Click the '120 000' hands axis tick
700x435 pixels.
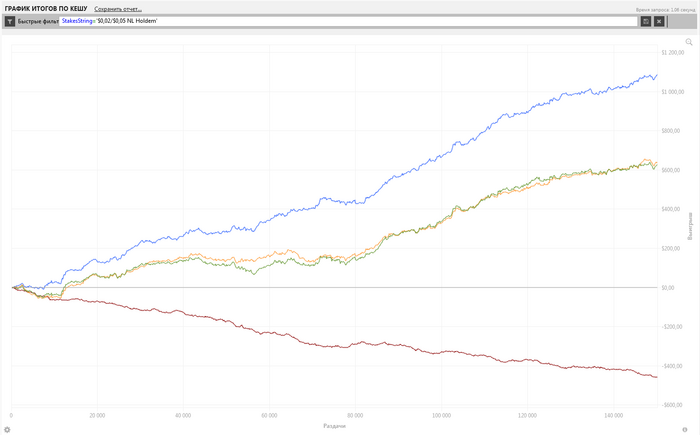click(527, 415)
